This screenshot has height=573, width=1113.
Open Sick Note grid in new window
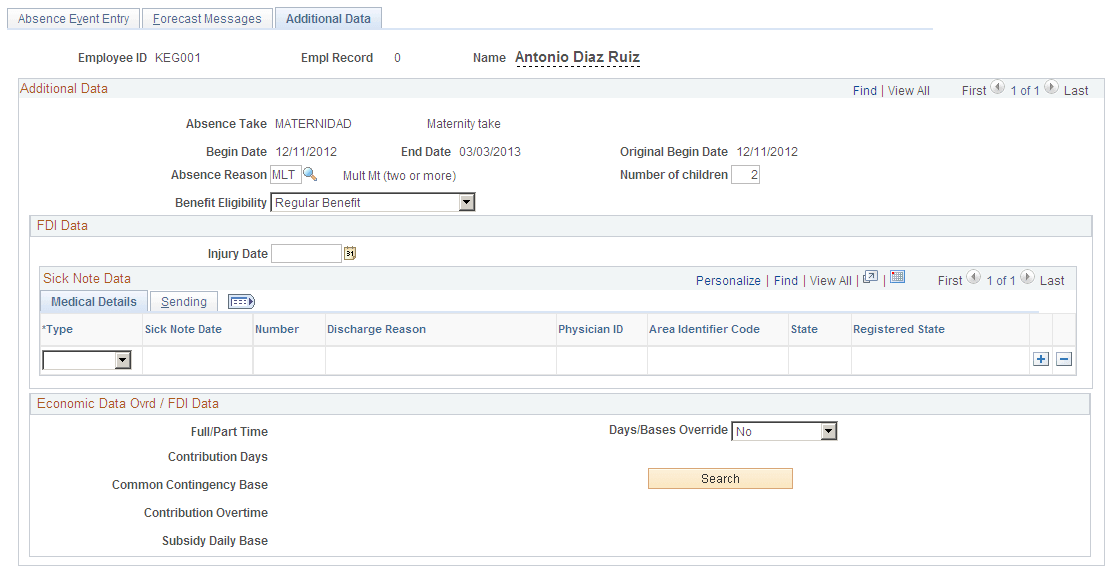(870, 278)
